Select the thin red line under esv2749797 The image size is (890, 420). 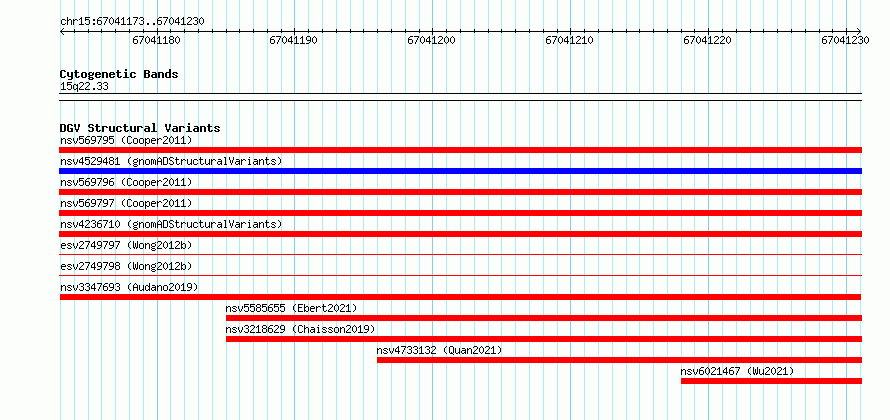460,254
